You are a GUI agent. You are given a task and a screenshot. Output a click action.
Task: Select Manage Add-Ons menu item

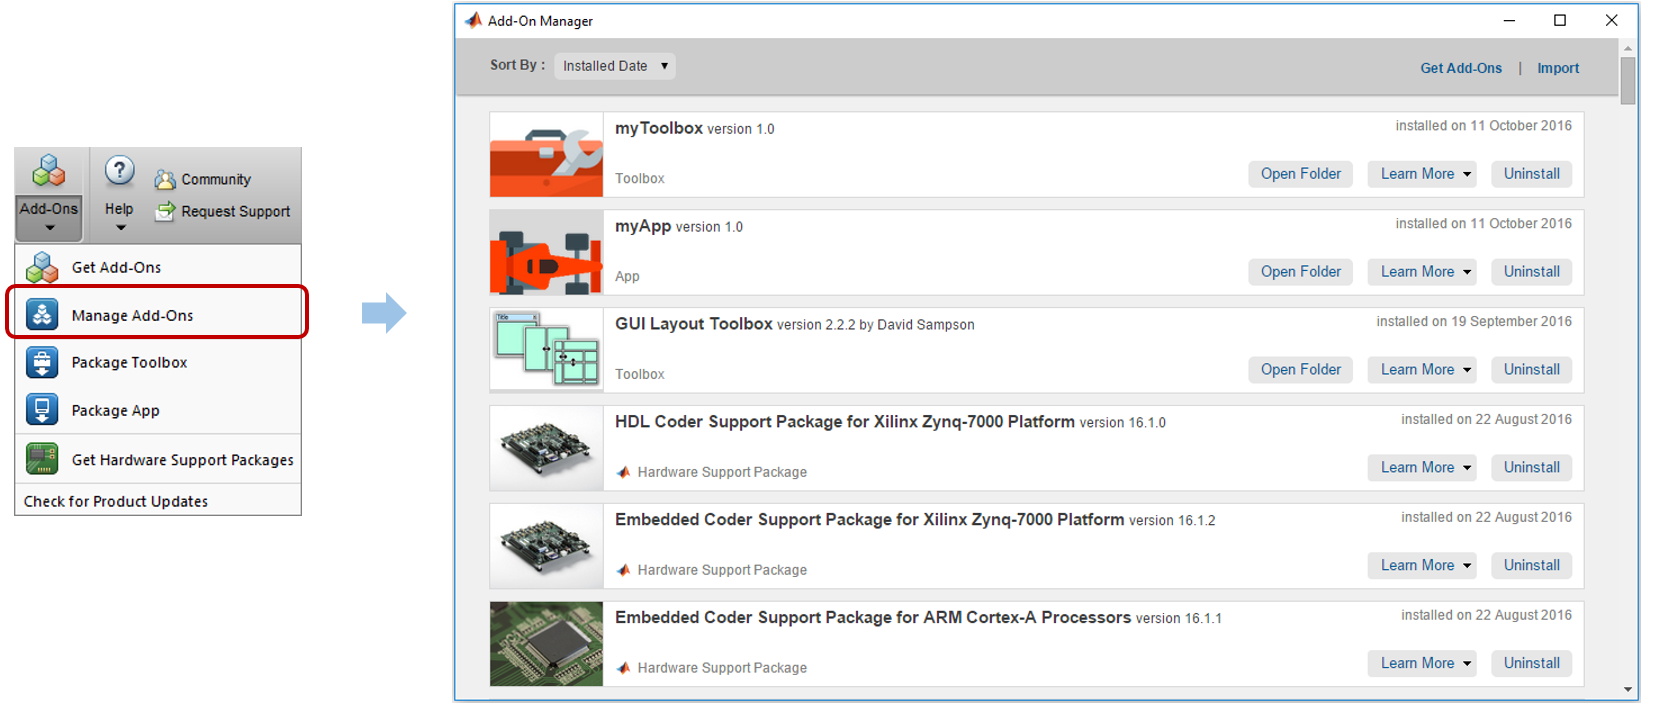[x=132, y=315]
